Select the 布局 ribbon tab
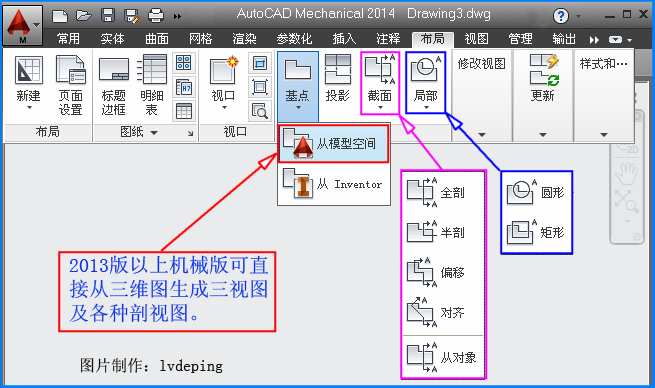This screenshot has width=655, height=388. [x=433, y=39]
